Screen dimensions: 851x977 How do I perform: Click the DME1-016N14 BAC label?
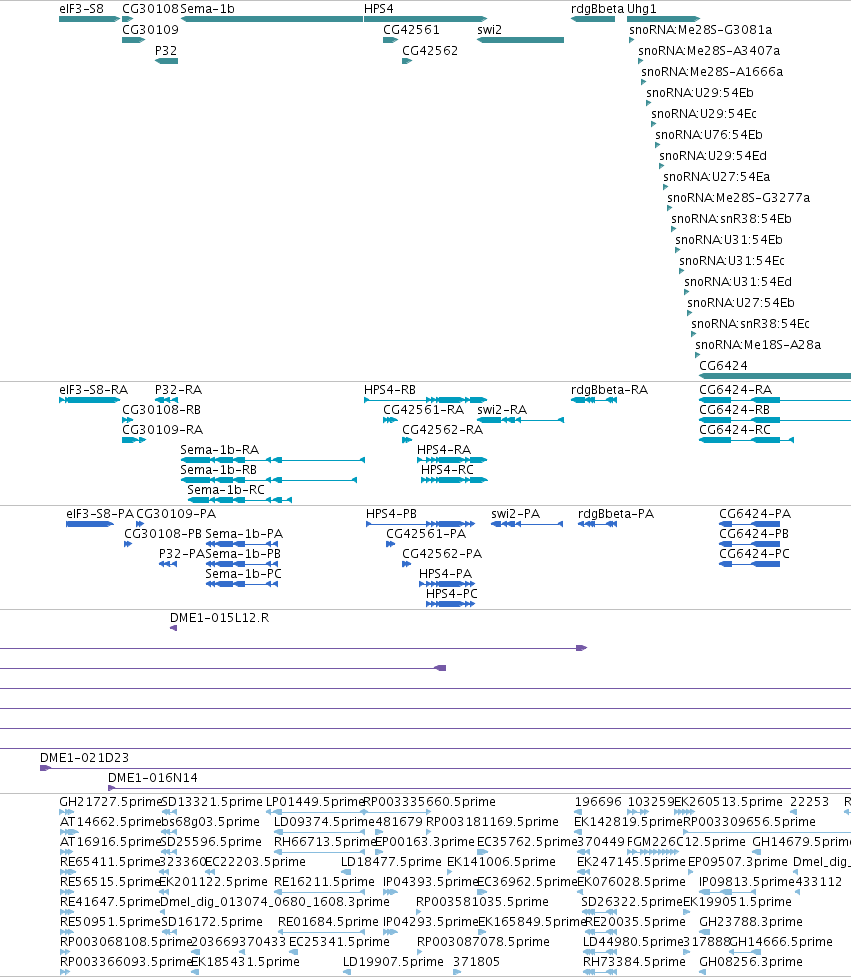point(153,778)
